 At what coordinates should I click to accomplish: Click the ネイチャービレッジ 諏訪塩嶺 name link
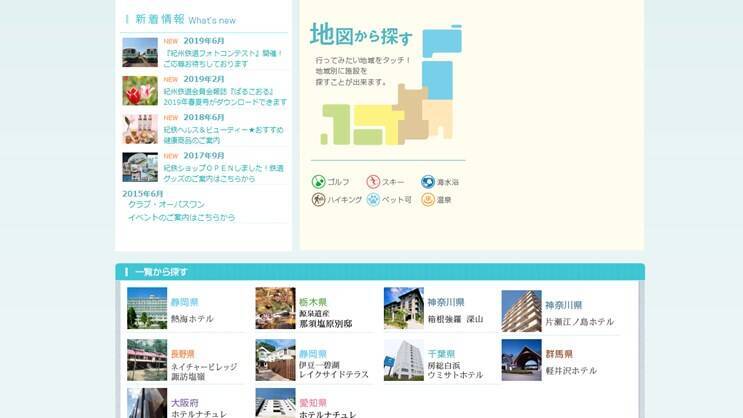click(x=204, y=372)
